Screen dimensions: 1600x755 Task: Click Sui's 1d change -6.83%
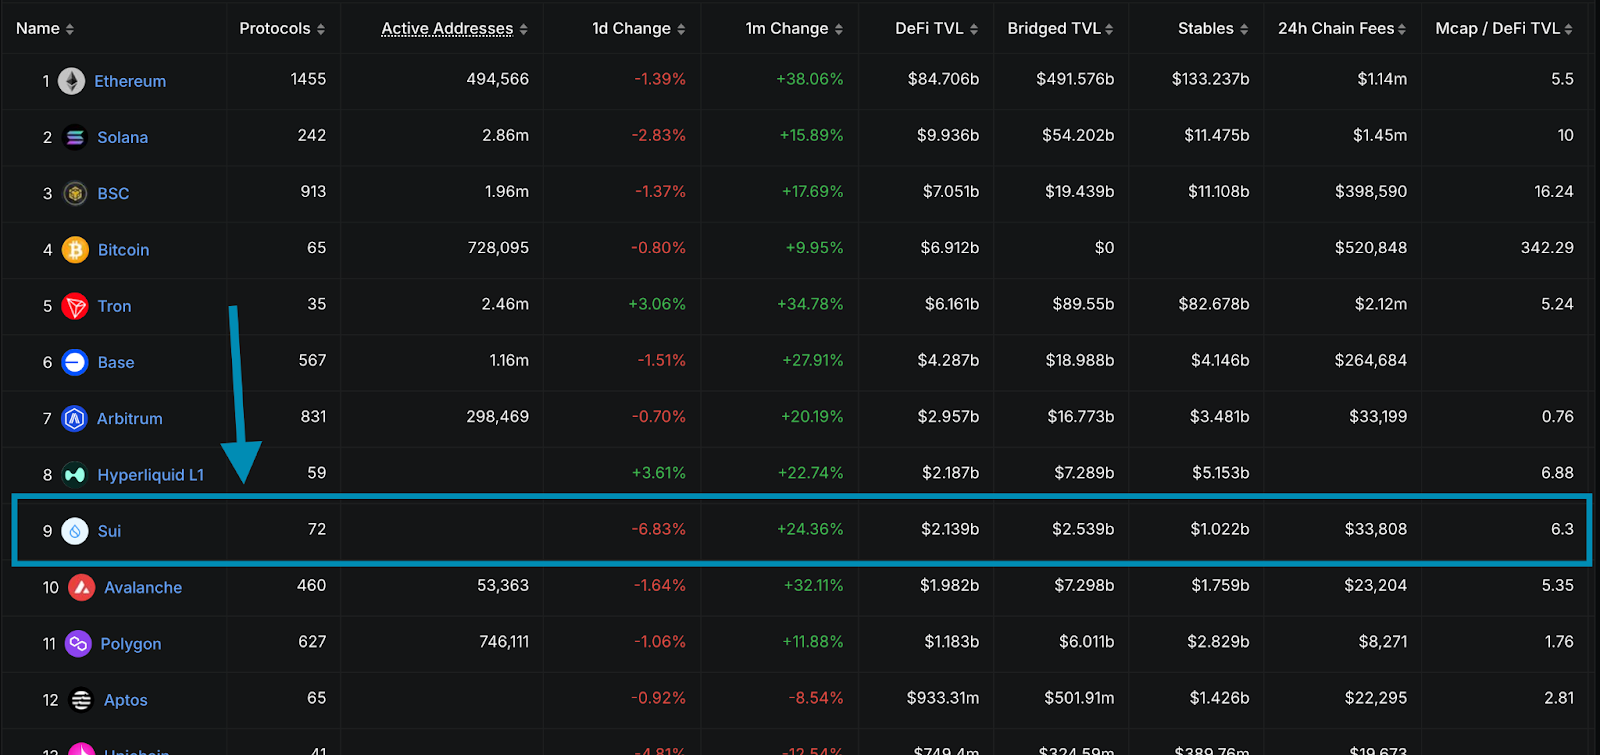[x=658, y=529]
